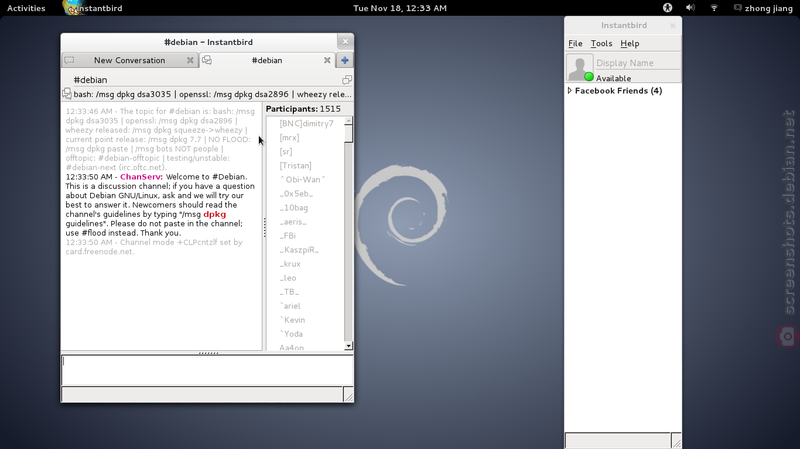Click the message input box
This screenshot has height=449, width=800.
[207, 370]
